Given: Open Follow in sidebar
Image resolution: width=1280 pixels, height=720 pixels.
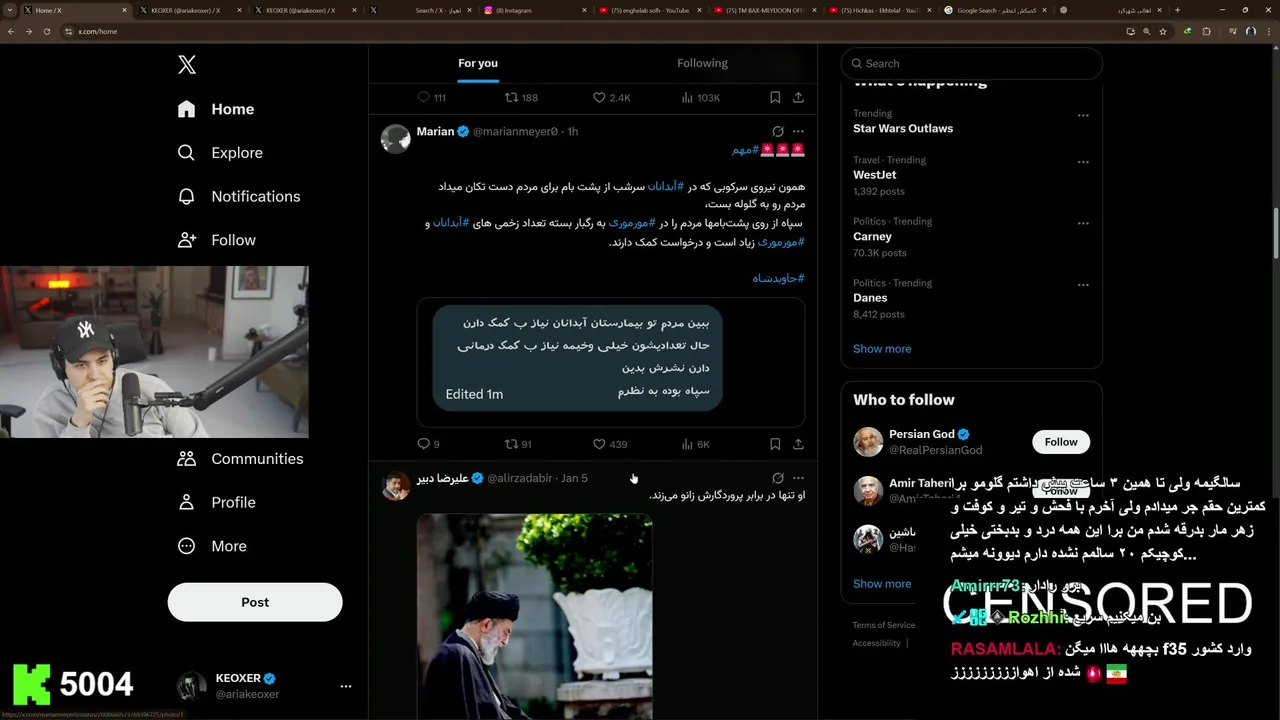Looking at the screenshot, I should (217, 240).
